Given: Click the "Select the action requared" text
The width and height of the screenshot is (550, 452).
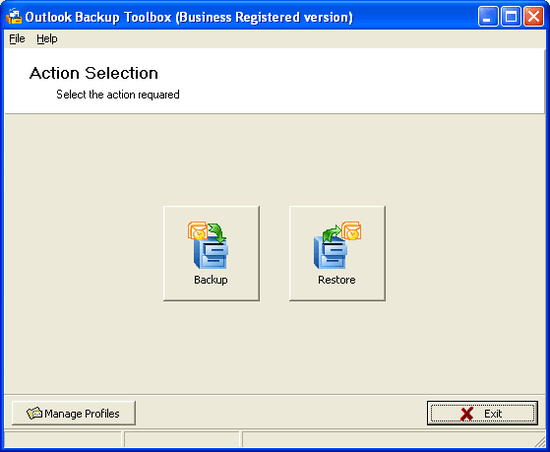Looking at the screenshot, I should tap(118, 95).
